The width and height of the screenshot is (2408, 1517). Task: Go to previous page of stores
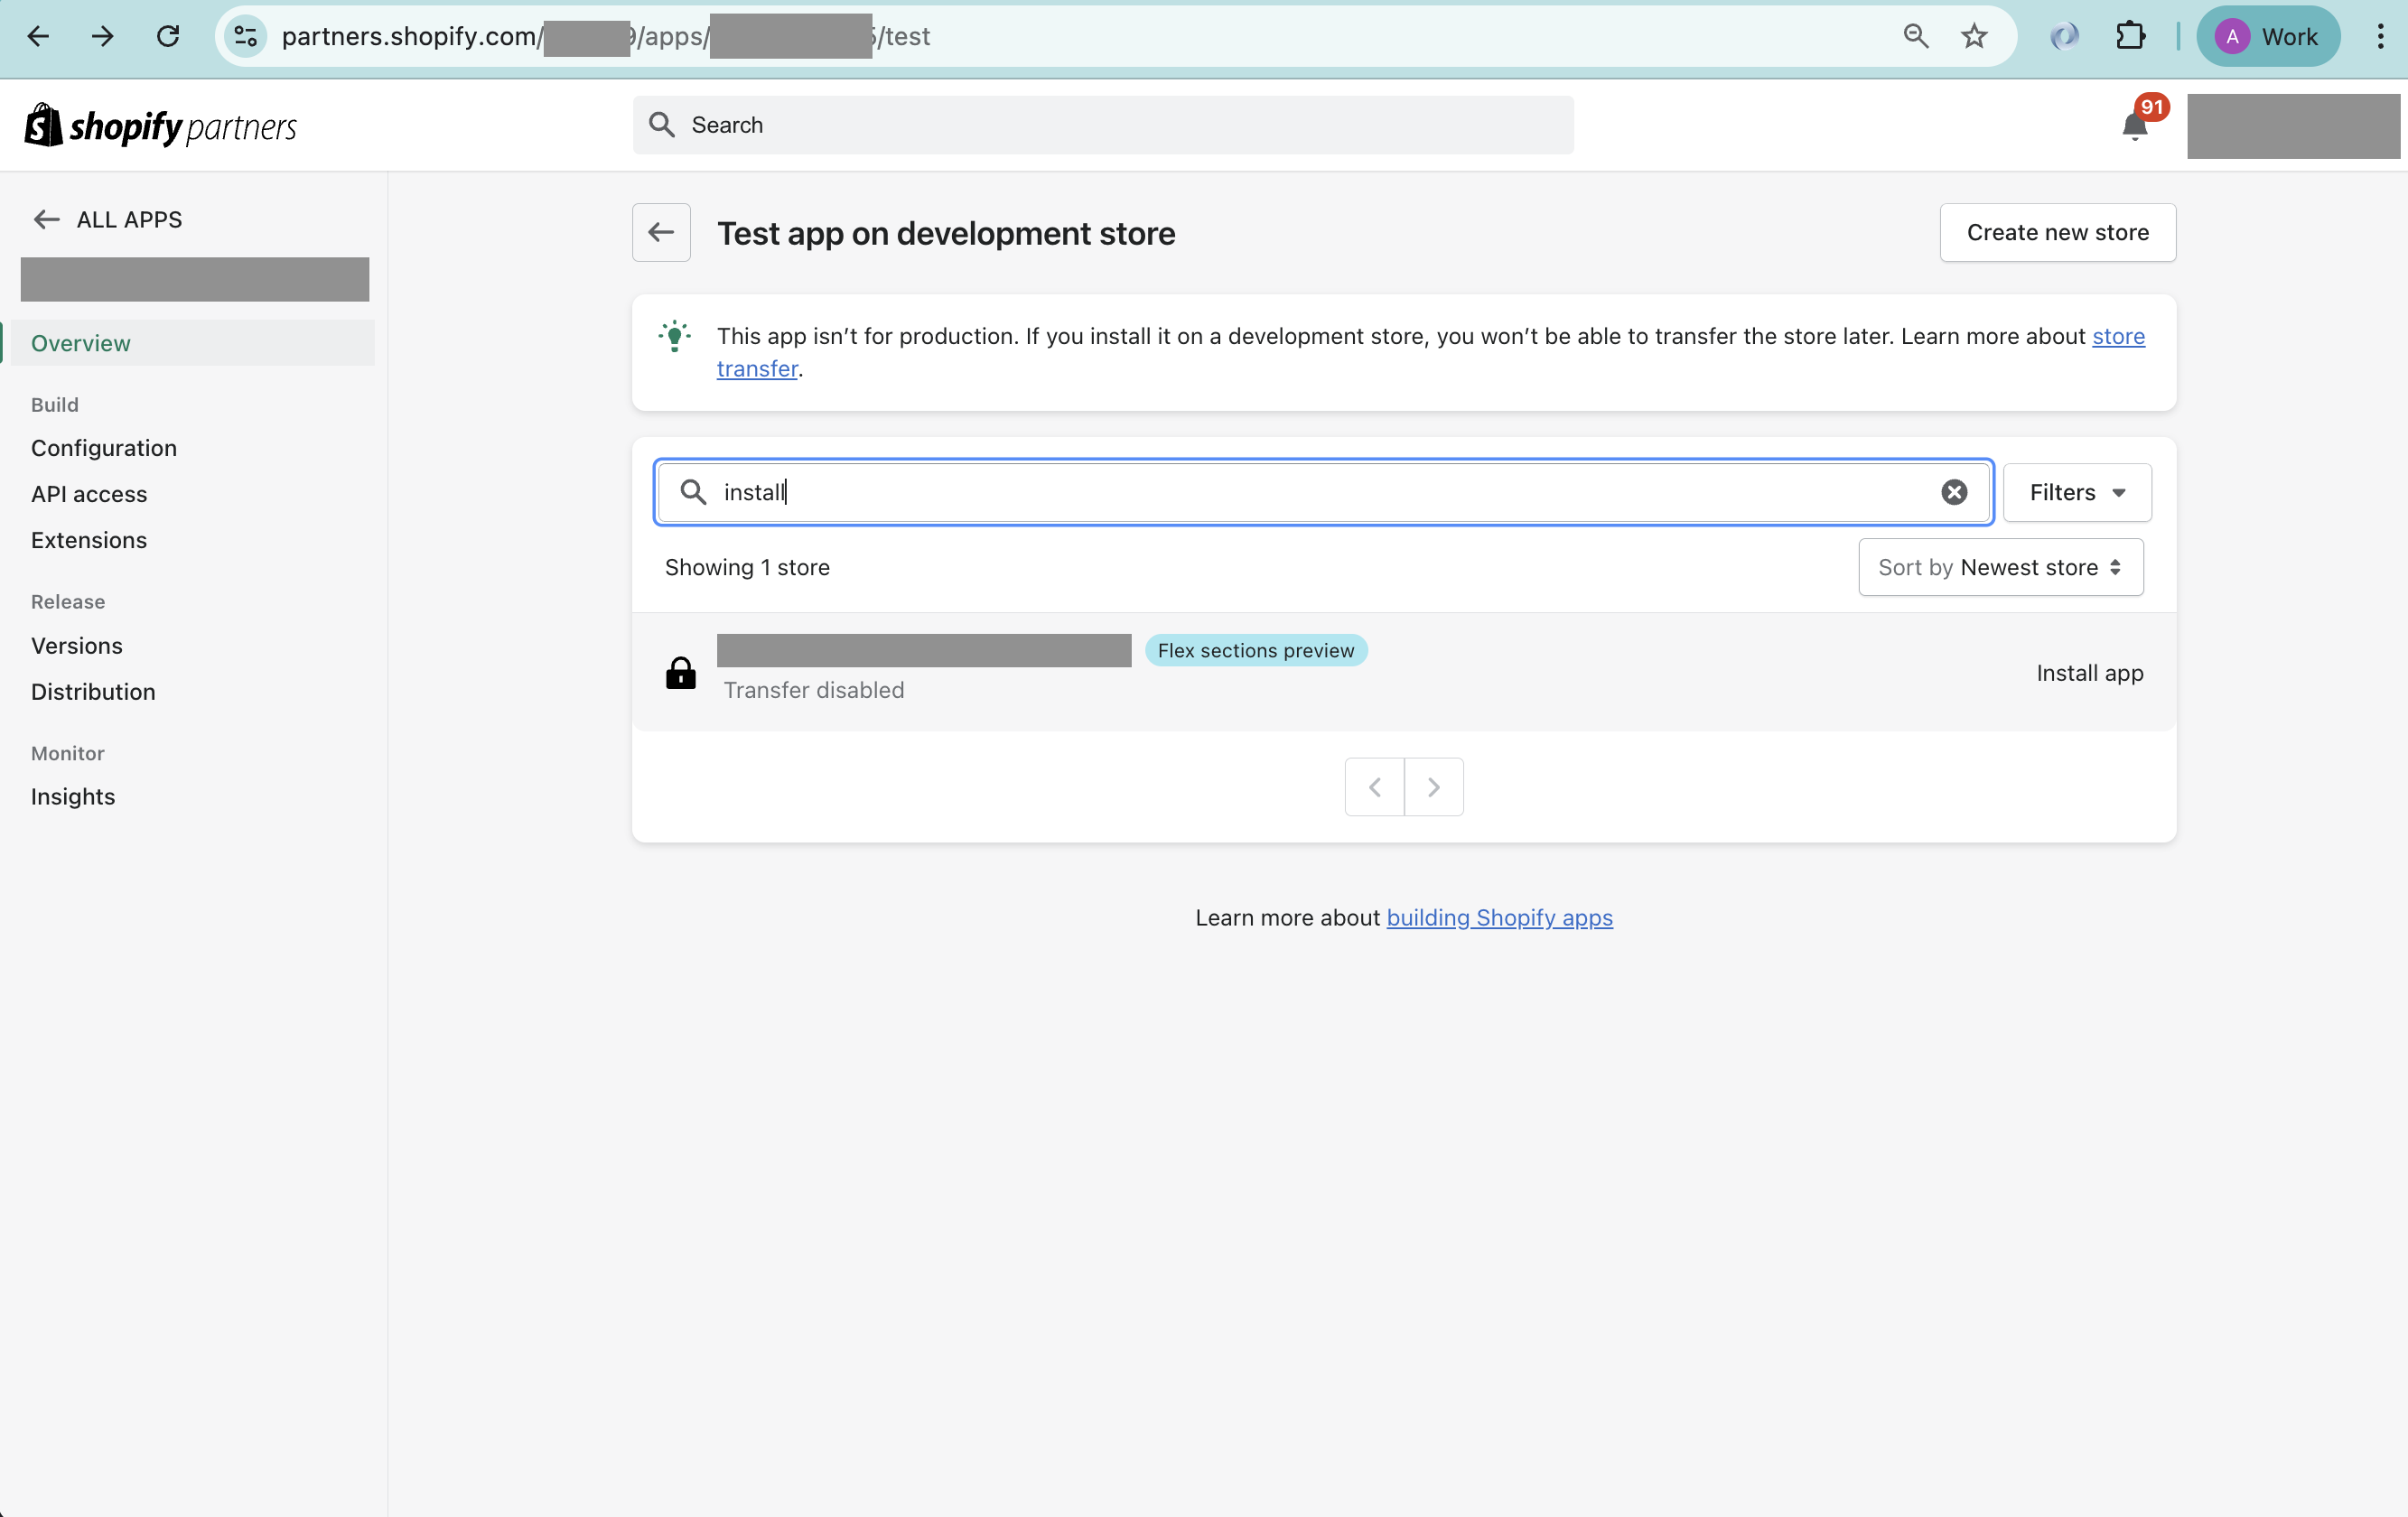coord(1375,787)
